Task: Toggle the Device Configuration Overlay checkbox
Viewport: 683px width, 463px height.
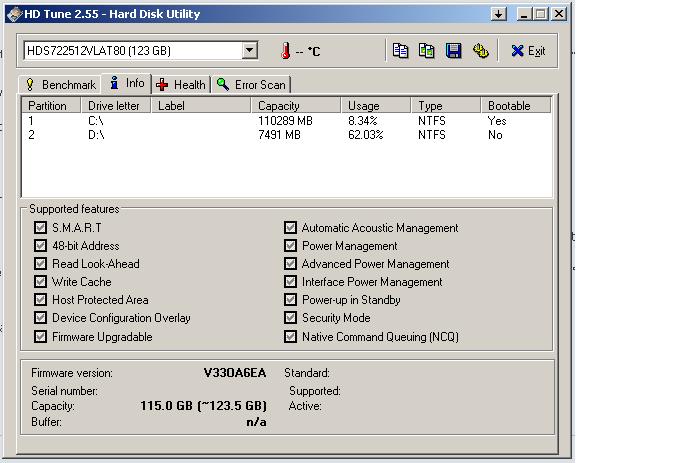Action: pyautogui.click(x=41, y=318)
